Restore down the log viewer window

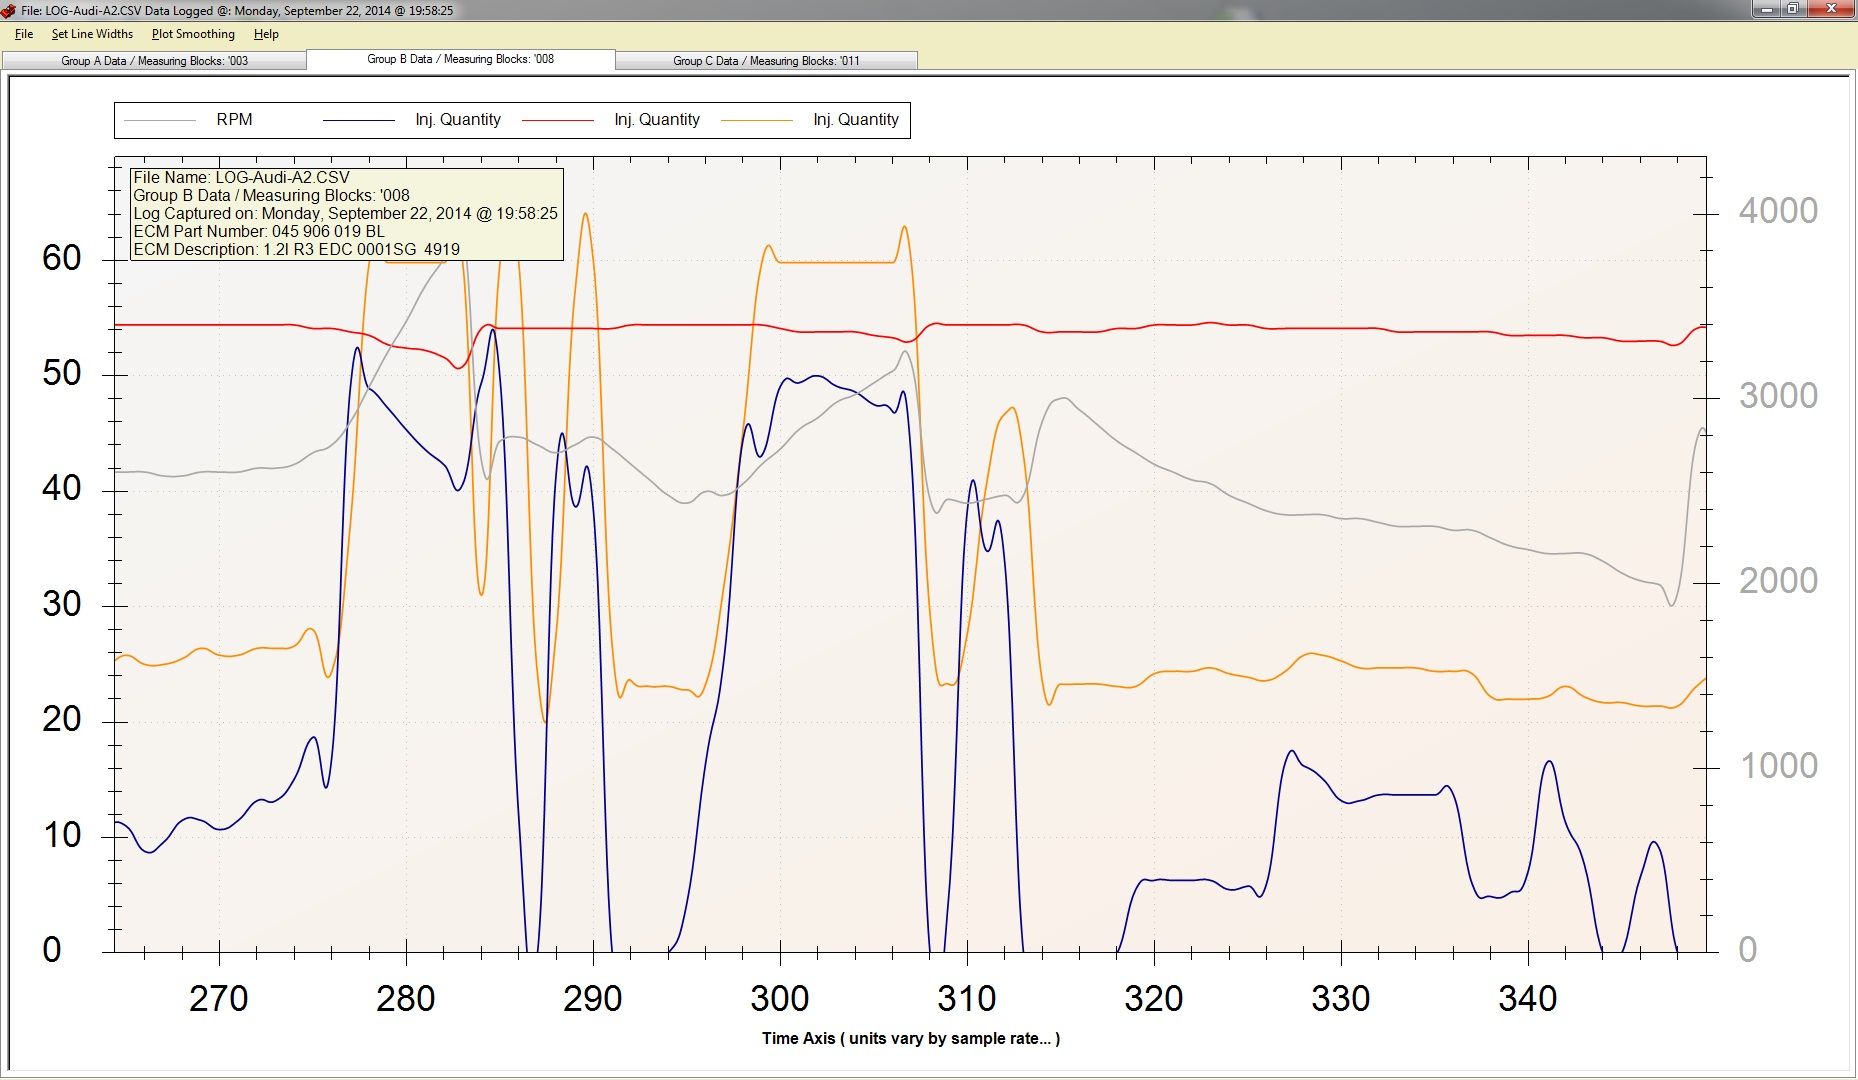[1793, 9]
